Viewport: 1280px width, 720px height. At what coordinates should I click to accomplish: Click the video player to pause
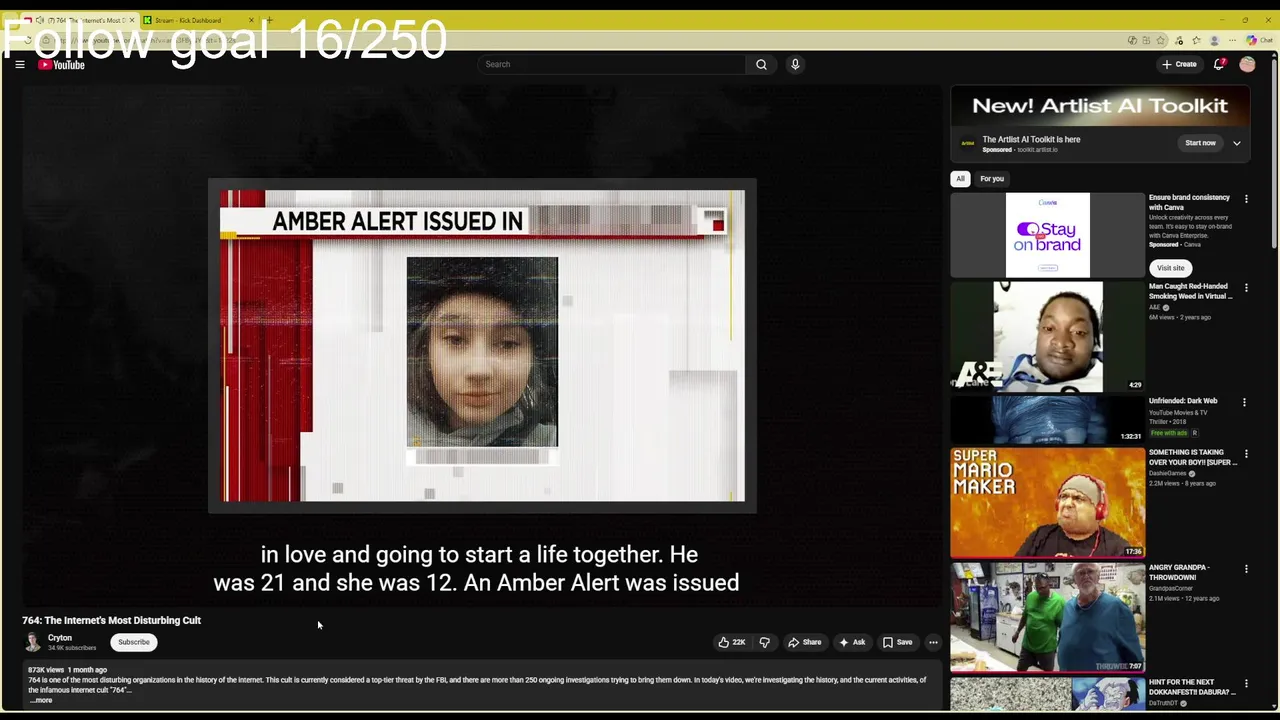point(482,345)
